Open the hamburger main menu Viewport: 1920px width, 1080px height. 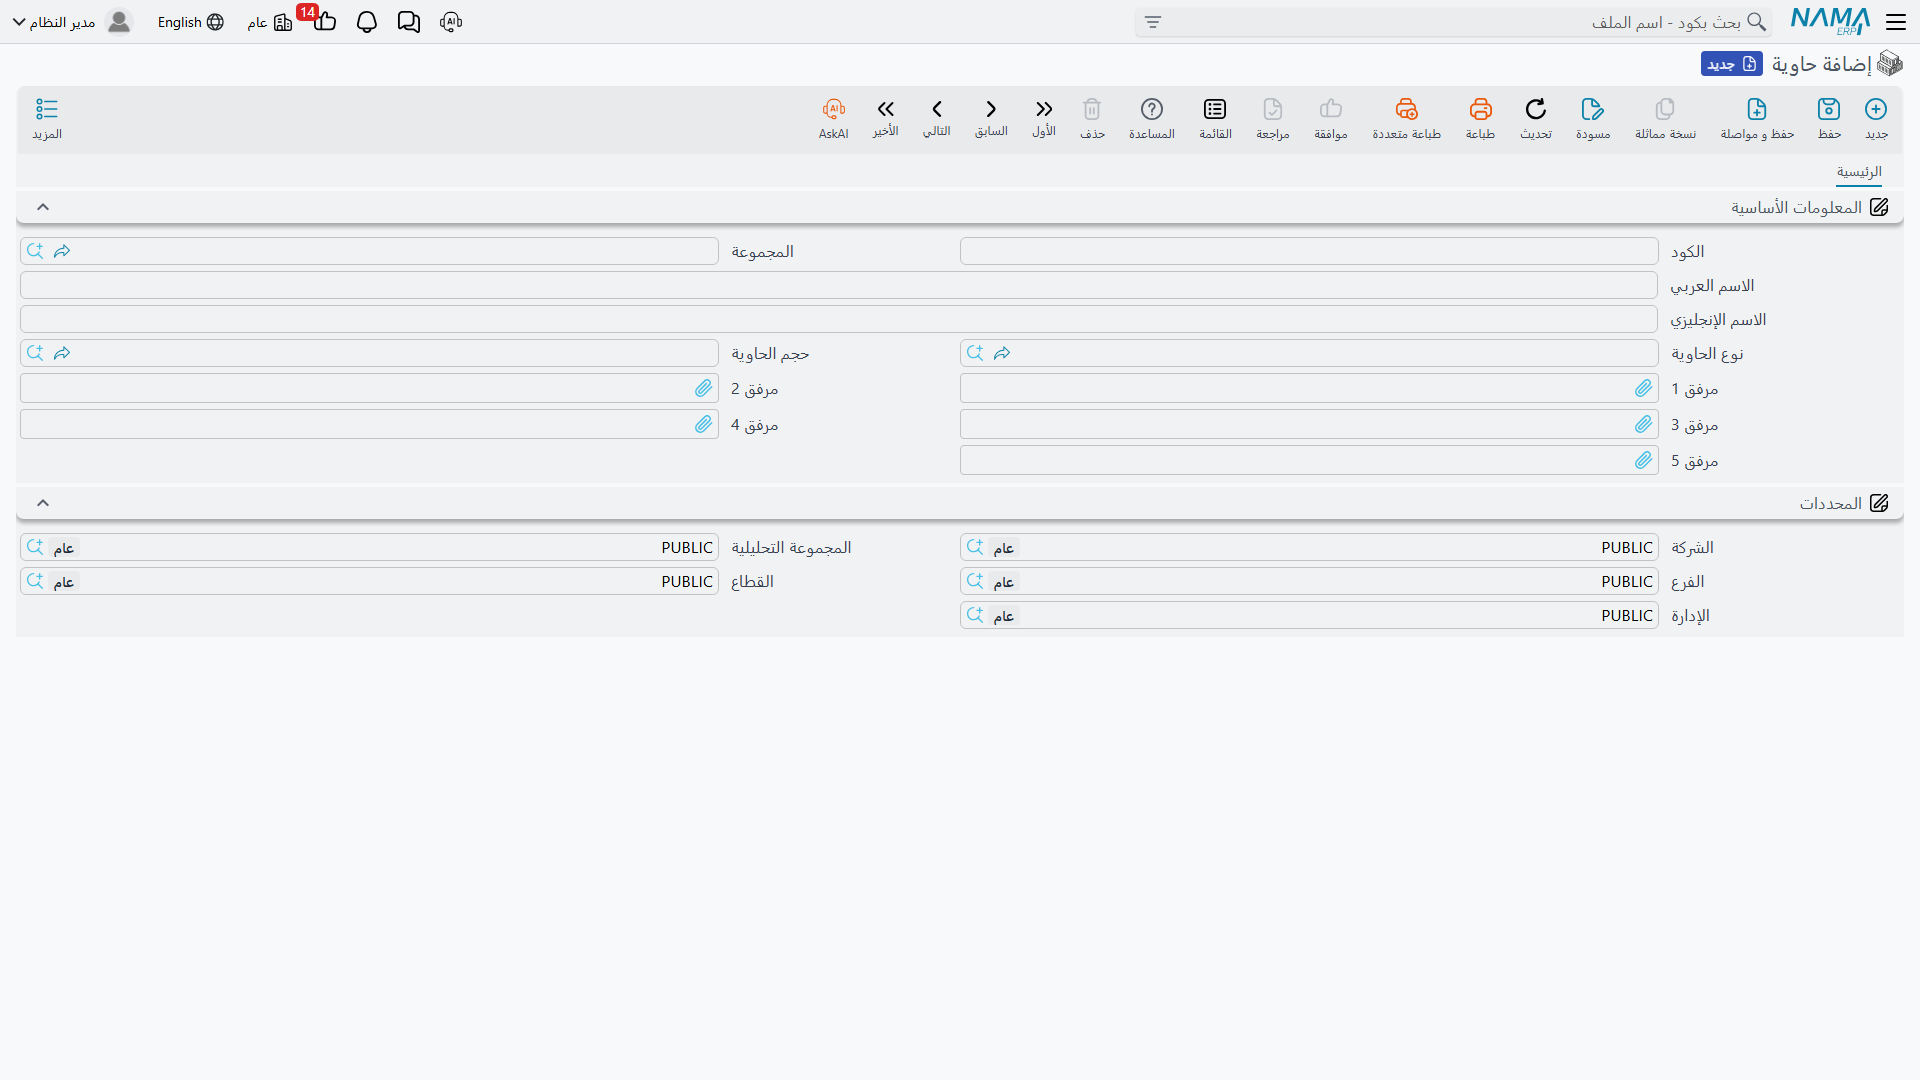click(1896, 22)
